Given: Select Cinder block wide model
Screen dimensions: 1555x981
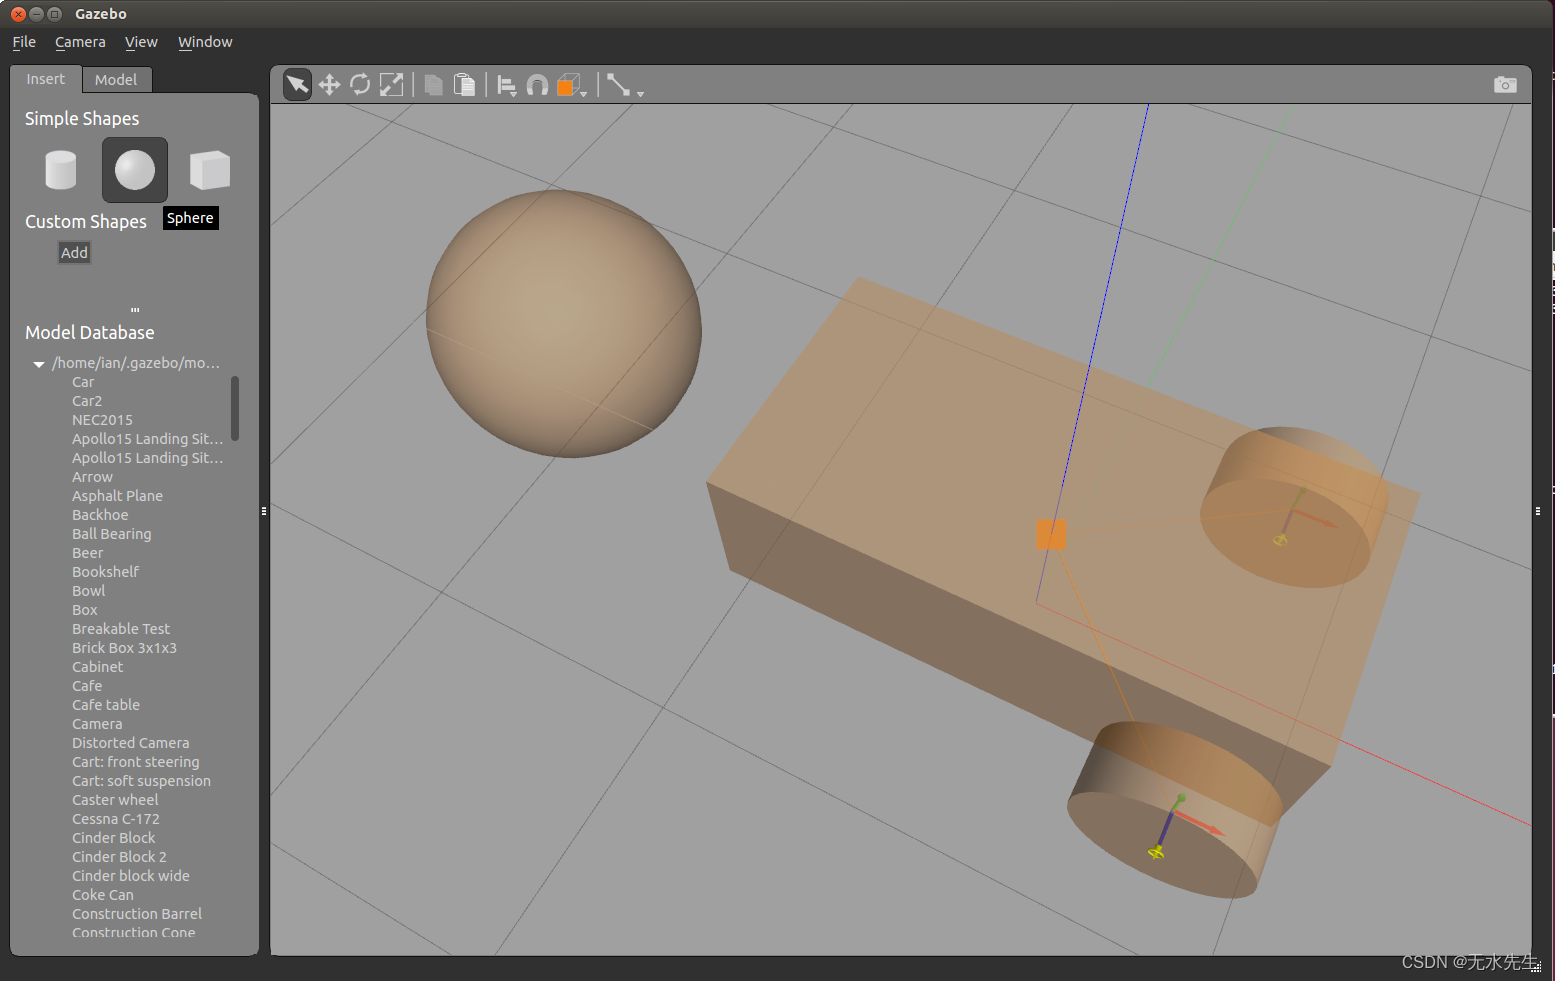Looking at the screenshot, I should pos(131,876).
